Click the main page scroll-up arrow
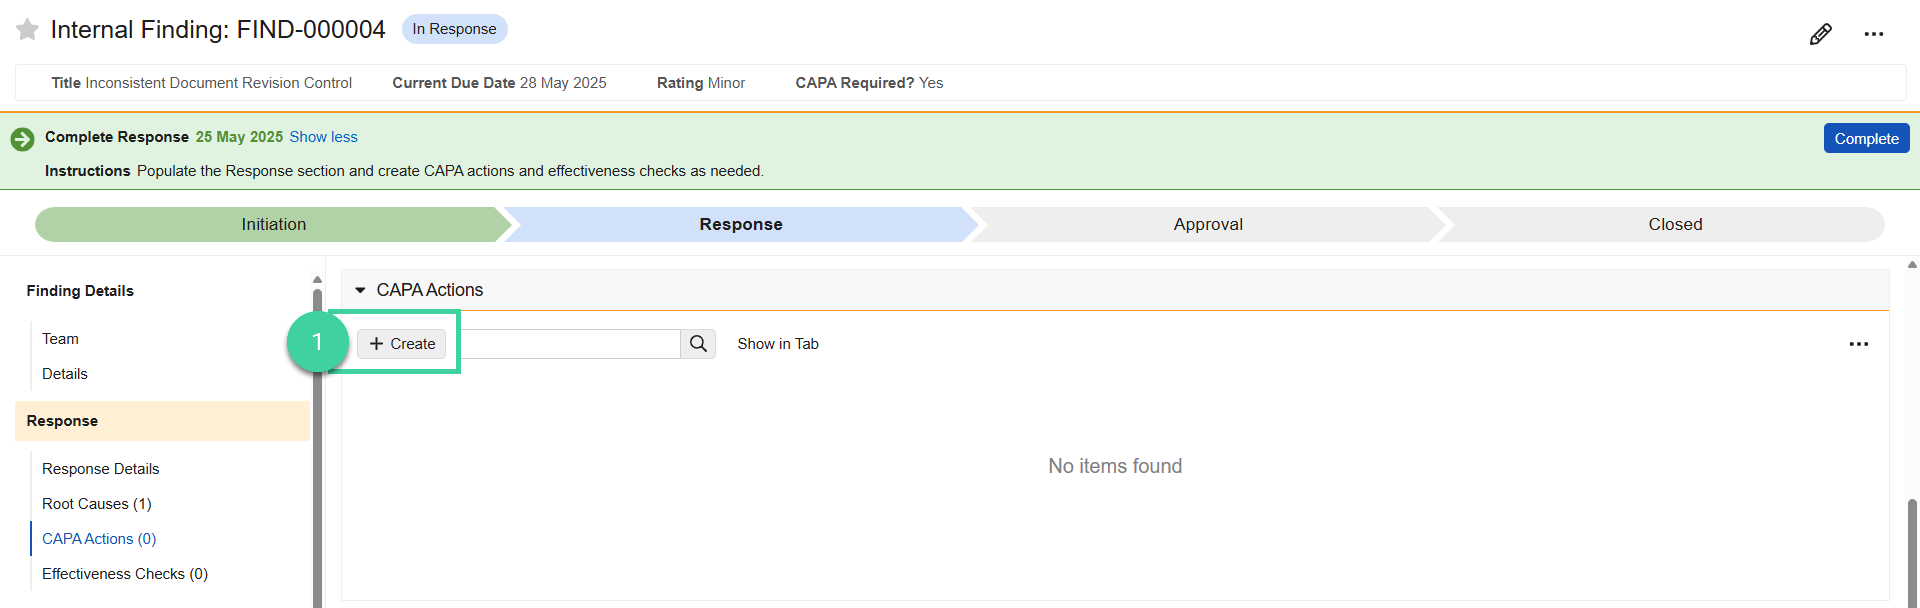 (1912, 265)
